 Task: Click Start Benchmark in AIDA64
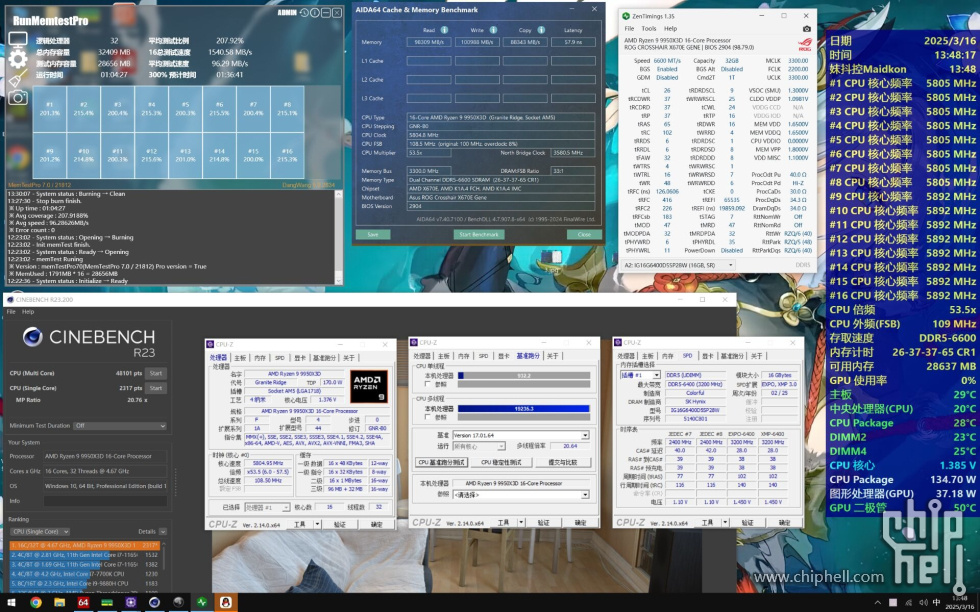tap(479, 234)
